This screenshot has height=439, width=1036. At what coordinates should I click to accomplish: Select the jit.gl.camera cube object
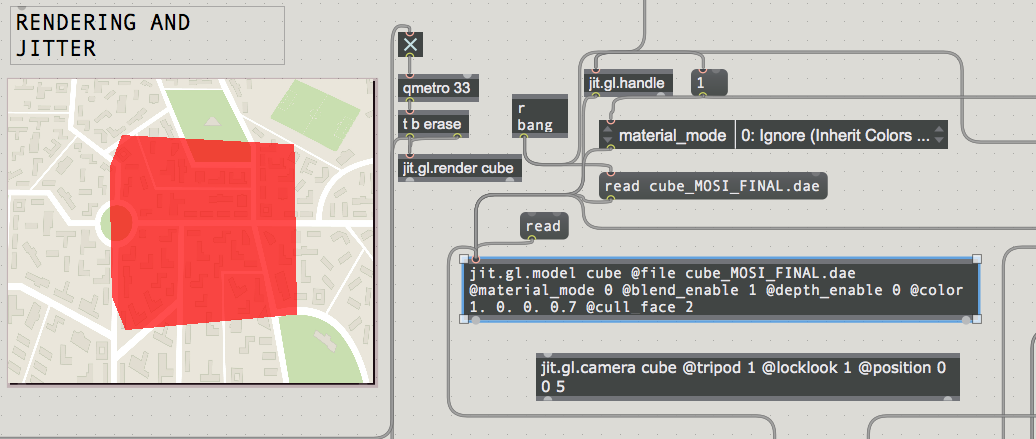(747, 377)
